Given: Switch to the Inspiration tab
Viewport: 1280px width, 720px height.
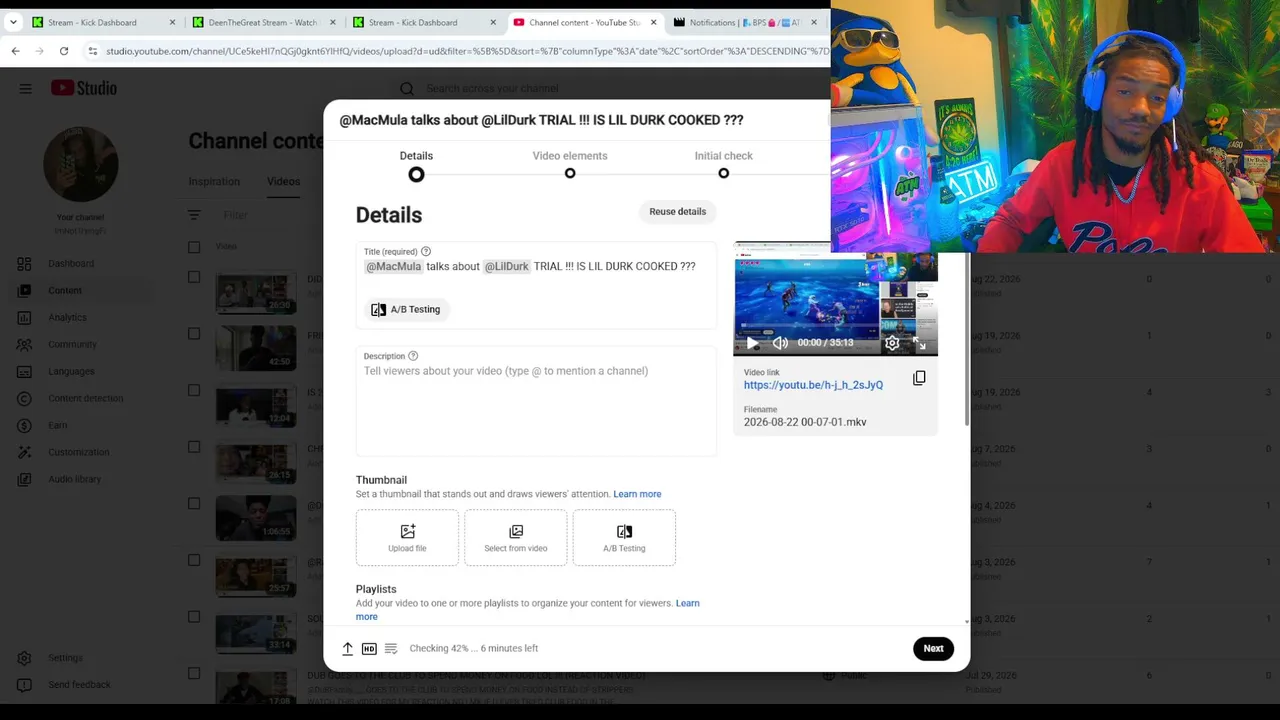Looking at the screenshot, I should (214, 182).
